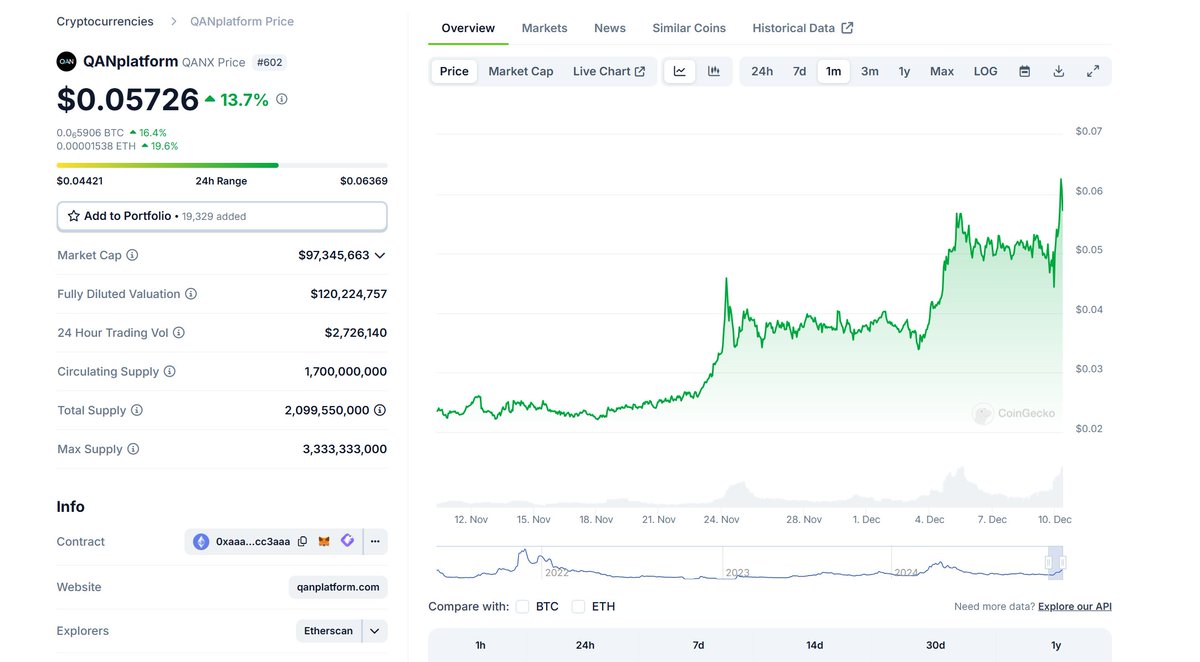This screenshot has height=662, width=1200.
Task: Expand the Explorers dropdown arrow
Action: coord(375,631)
